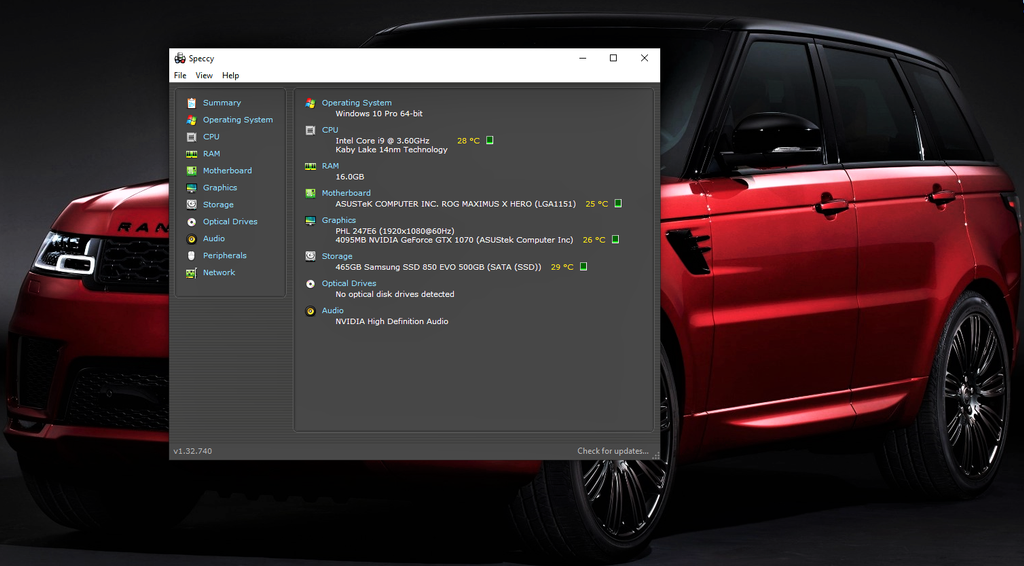Click the Operating System heading link in summary
The width and height of the screenshot is (1024, 566).
[x=357, y=102]
